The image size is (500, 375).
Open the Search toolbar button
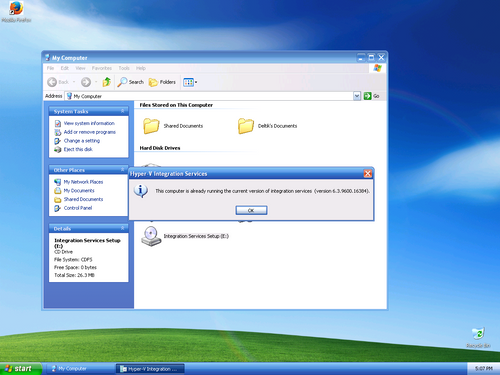131,82
